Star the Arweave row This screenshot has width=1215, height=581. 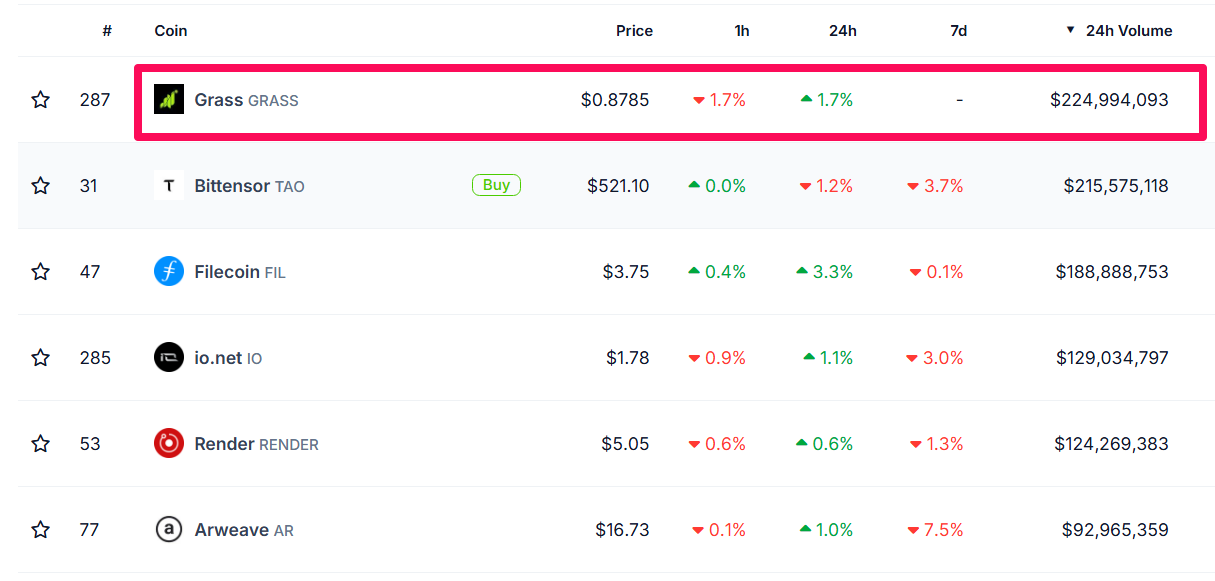[x=40, y=529]
